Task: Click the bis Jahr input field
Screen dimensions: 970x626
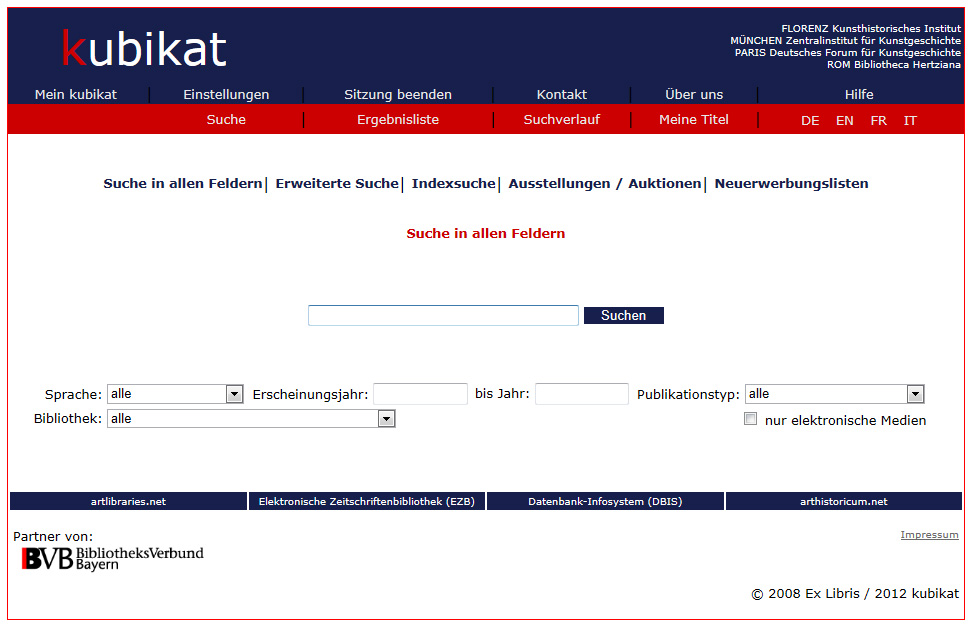Action: pyautogui.click(x=581, y=394)
